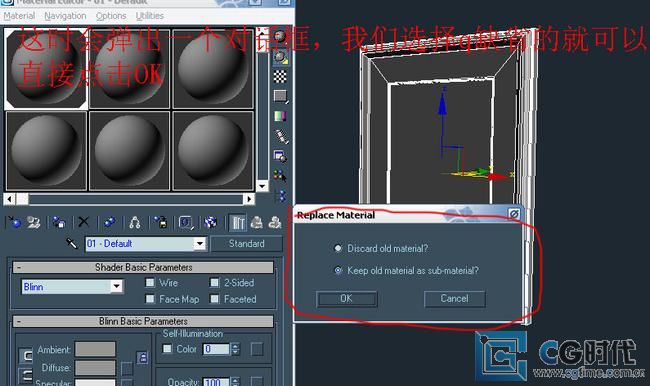This screenshot has width=650, height=386.
Task: Click the Make Unique icon
Action: coord(135,223)
